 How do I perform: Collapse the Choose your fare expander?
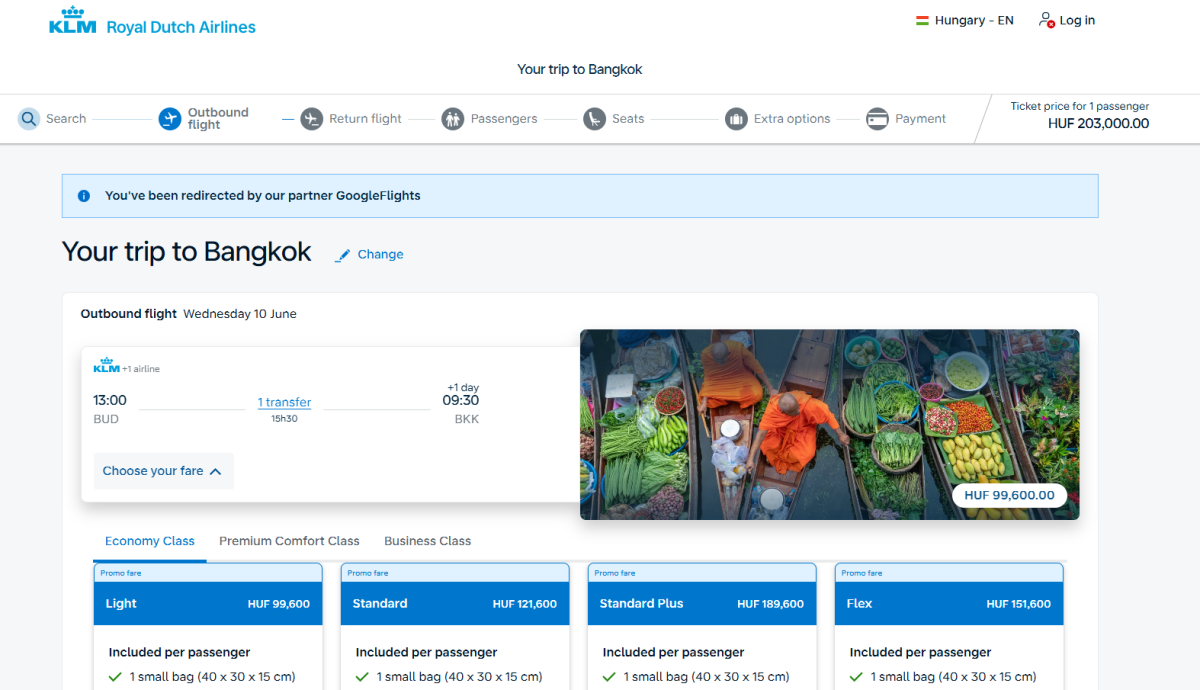pyautogui.click(x=163, y=471)
